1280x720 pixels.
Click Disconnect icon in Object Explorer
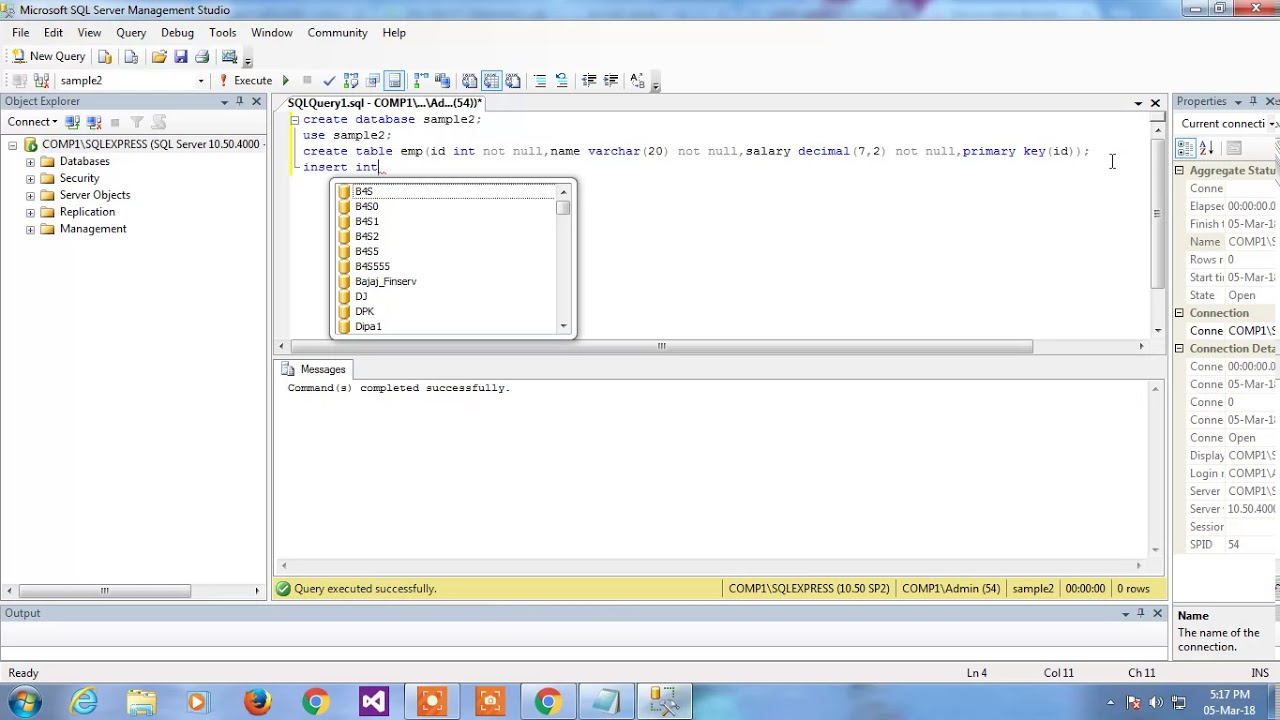pyautogui.click(x=94, y=122)
